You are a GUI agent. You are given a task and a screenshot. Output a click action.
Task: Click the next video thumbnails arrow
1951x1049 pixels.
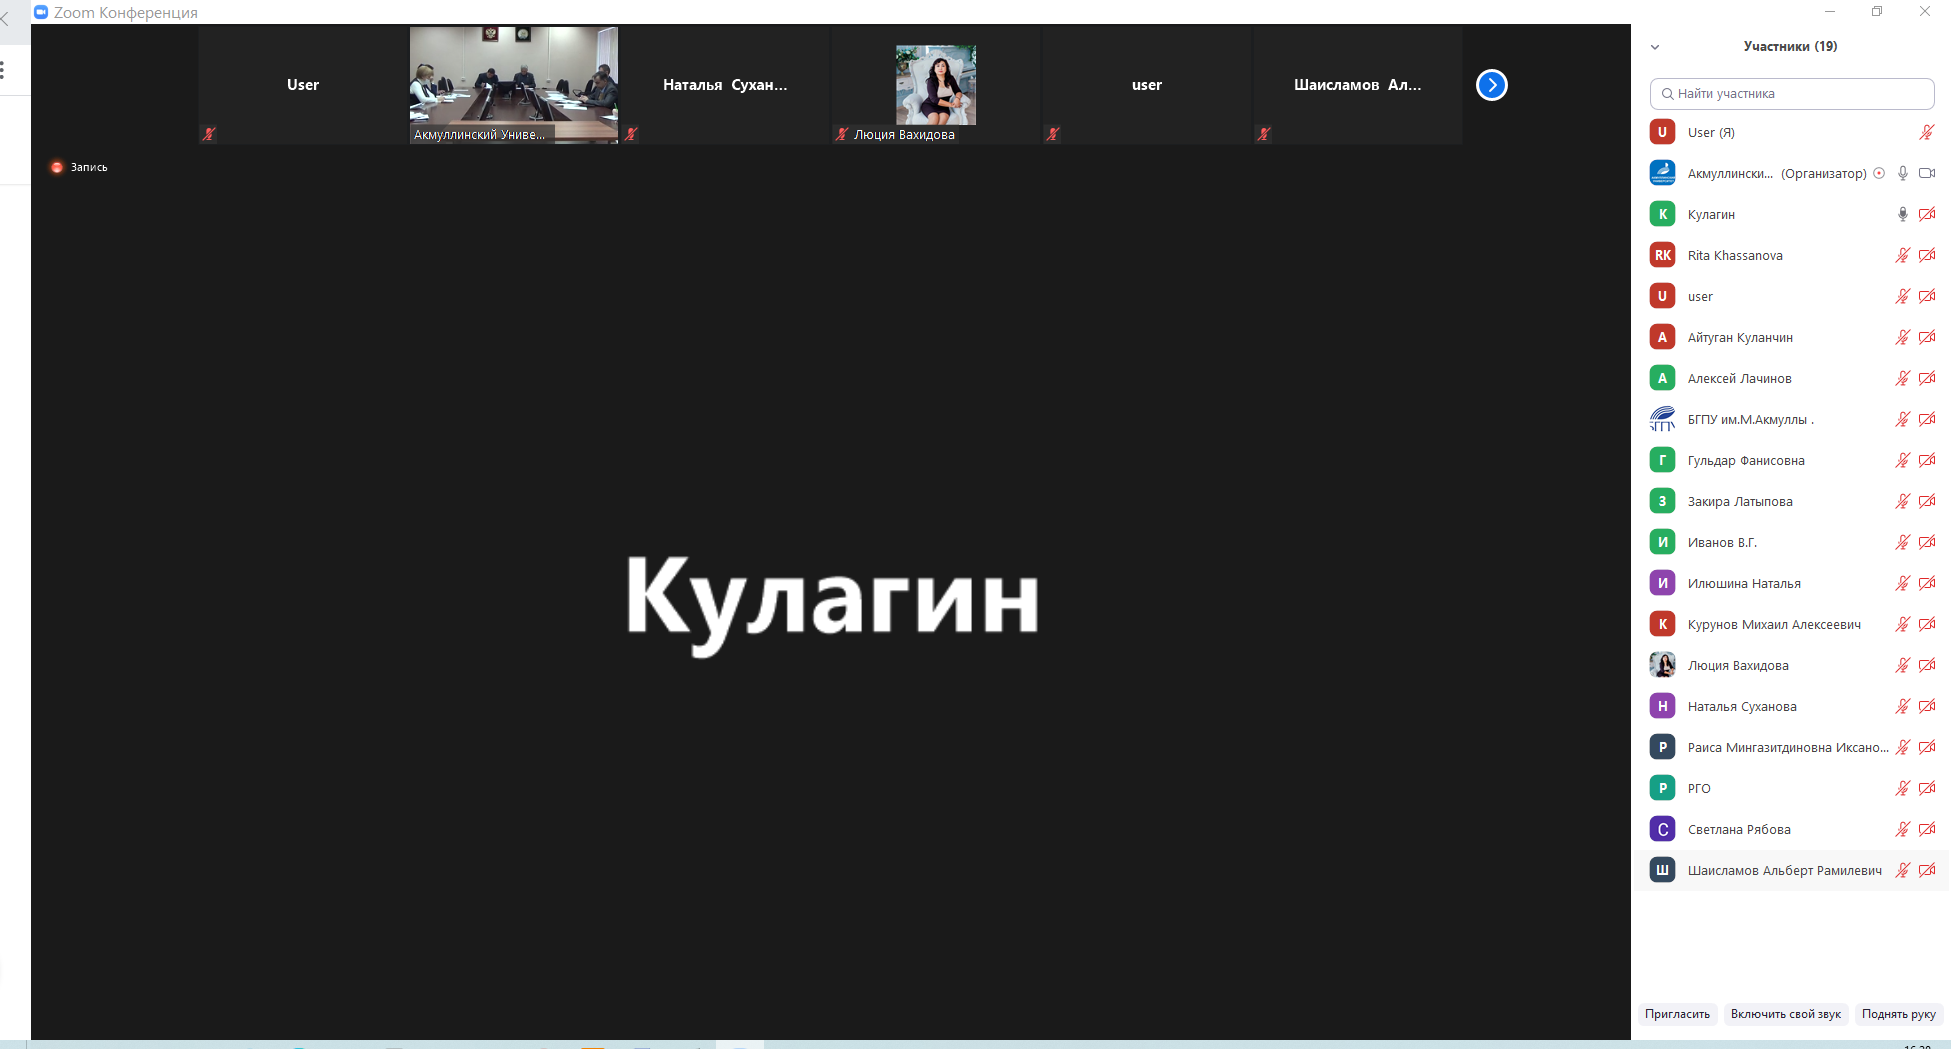[1491, 85]
